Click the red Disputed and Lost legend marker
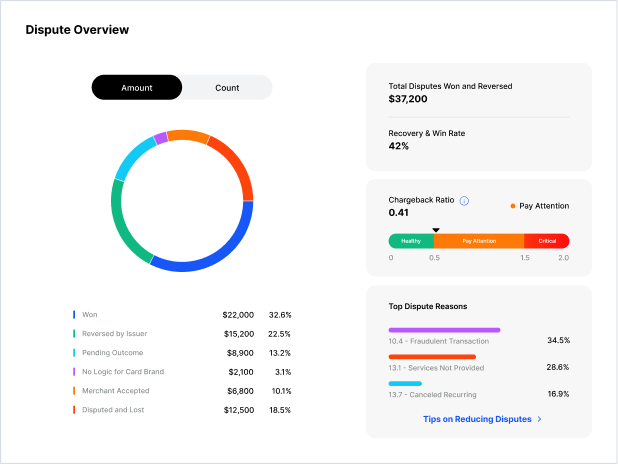 74,410
